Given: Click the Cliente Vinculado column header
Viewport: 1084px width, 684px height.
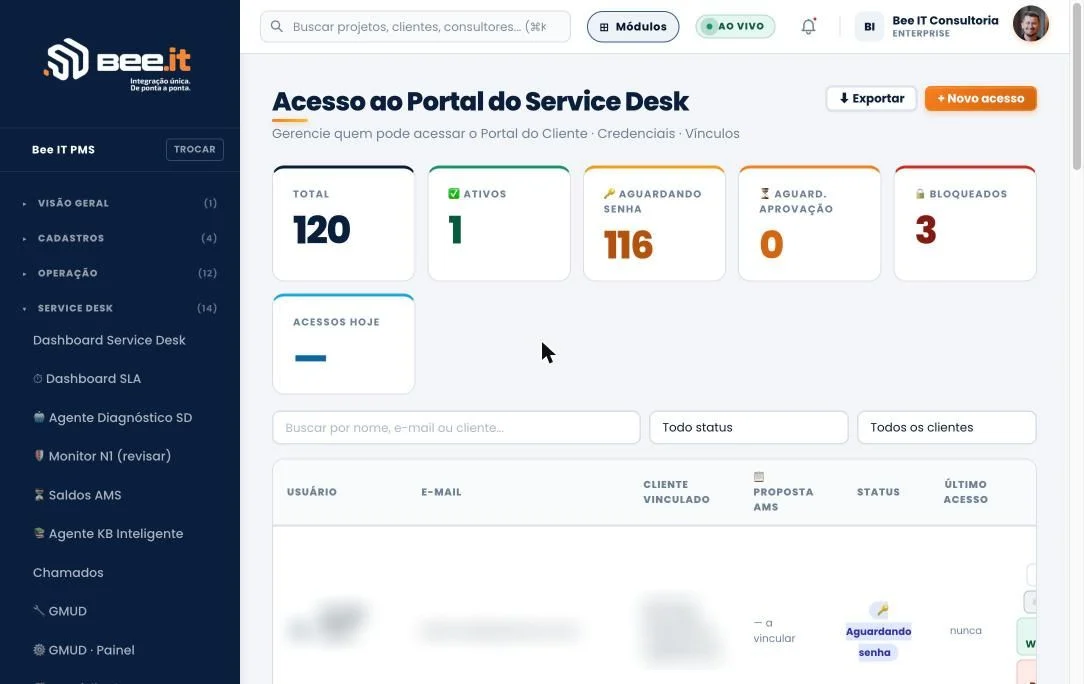Looking at the screenshot, I should pyautogui.click(x=676, y=492).
